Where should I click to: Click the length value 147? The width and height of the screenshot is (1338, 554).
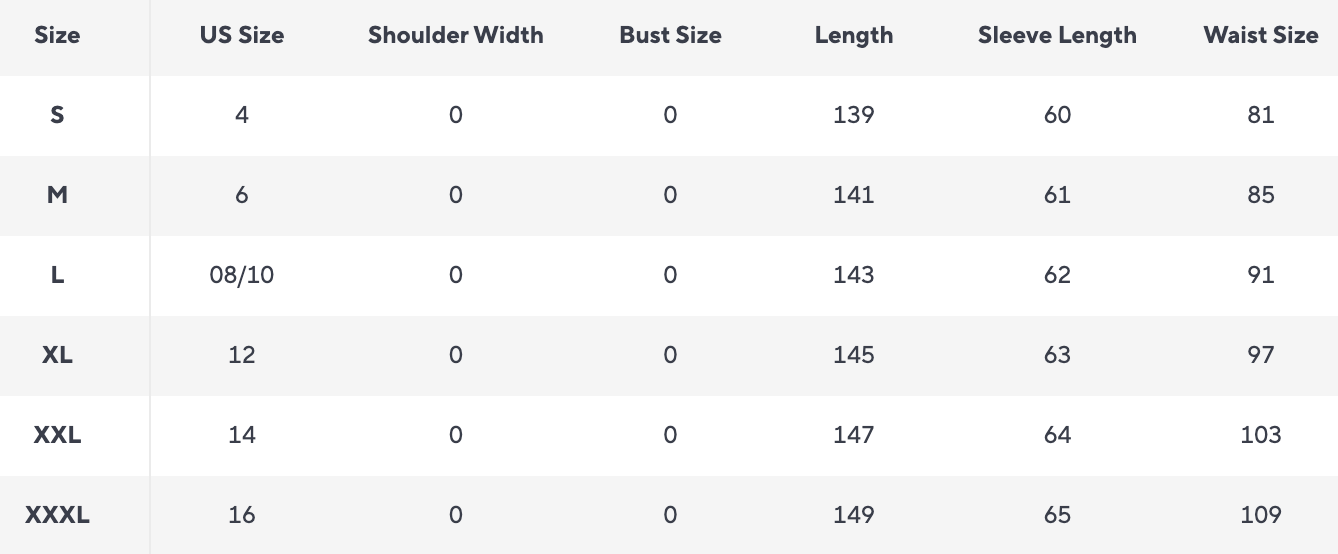[x=854, y=435]
